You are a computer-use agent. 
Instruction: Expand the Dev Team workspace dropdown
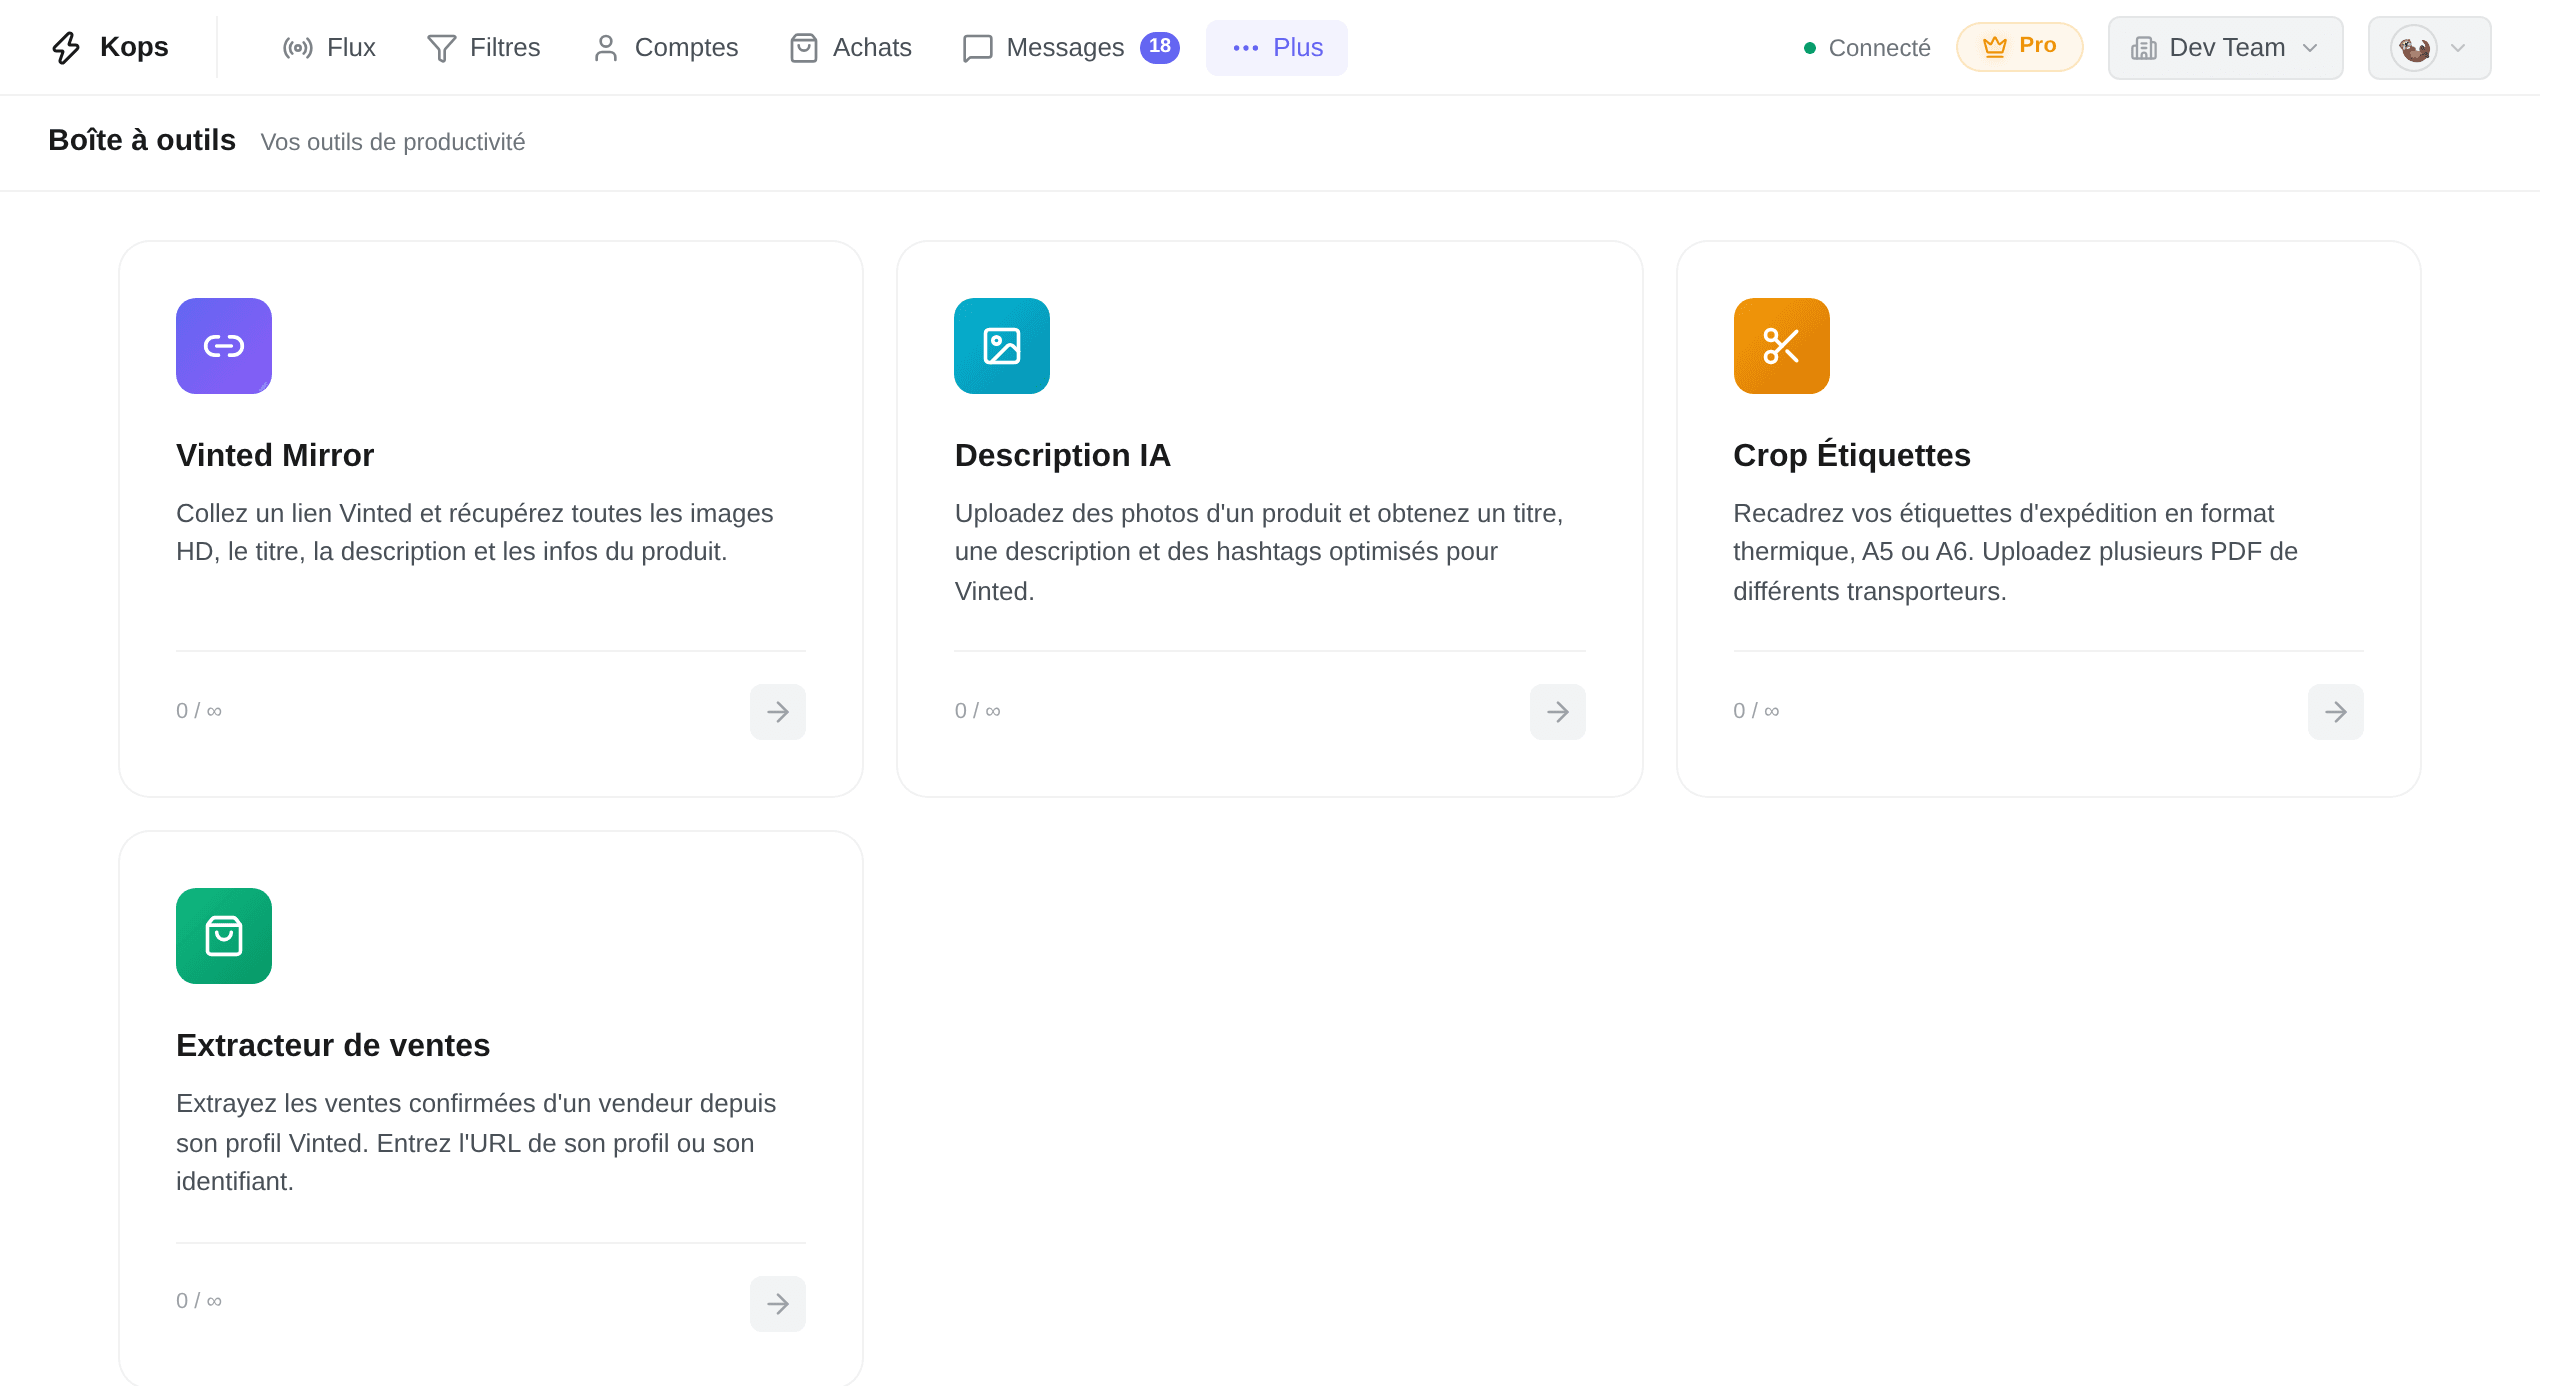(x=2225, y=47)
